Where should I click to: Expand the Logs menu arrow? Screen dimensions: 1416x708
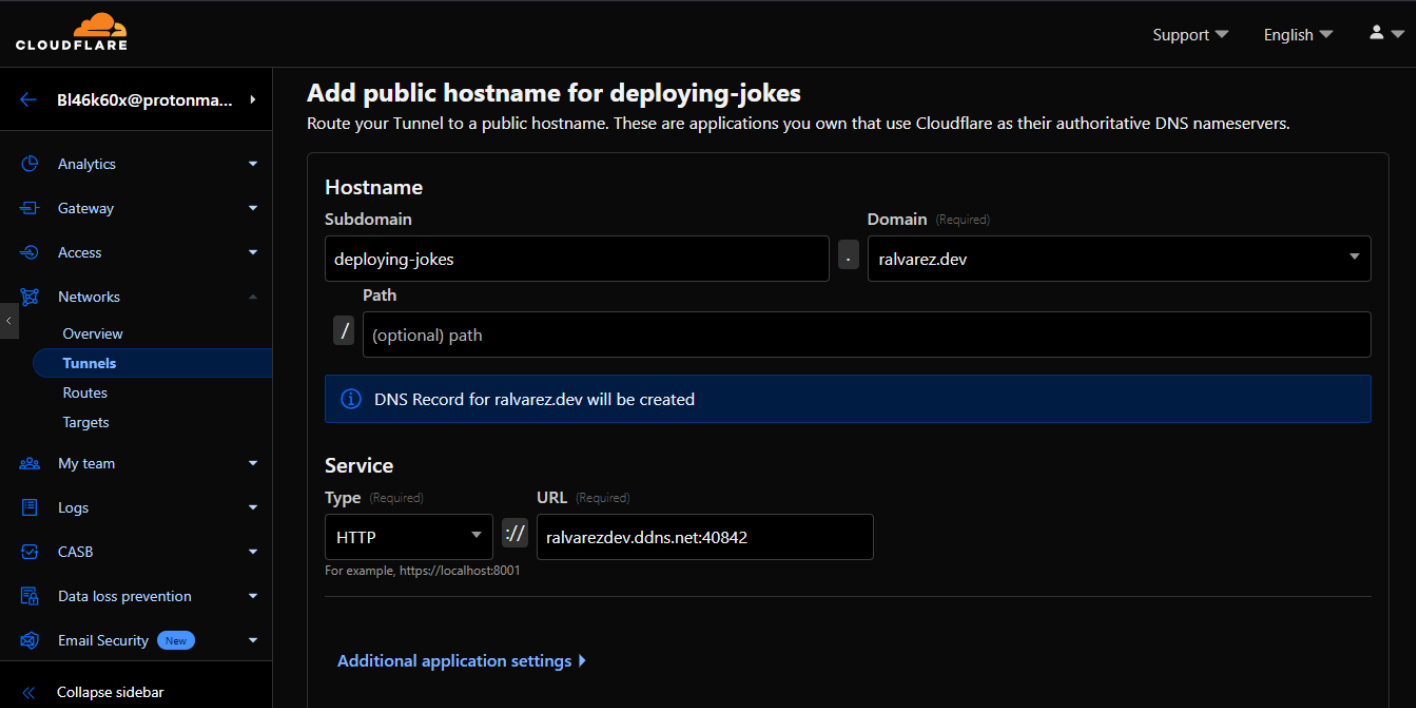(253, 508)
